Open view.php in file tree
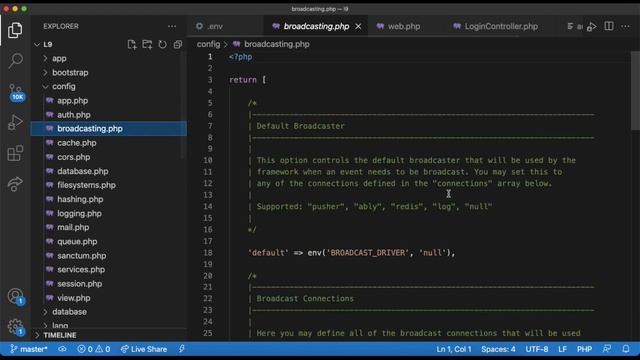This screenshot has height=360, width=640. coord(73,298)
